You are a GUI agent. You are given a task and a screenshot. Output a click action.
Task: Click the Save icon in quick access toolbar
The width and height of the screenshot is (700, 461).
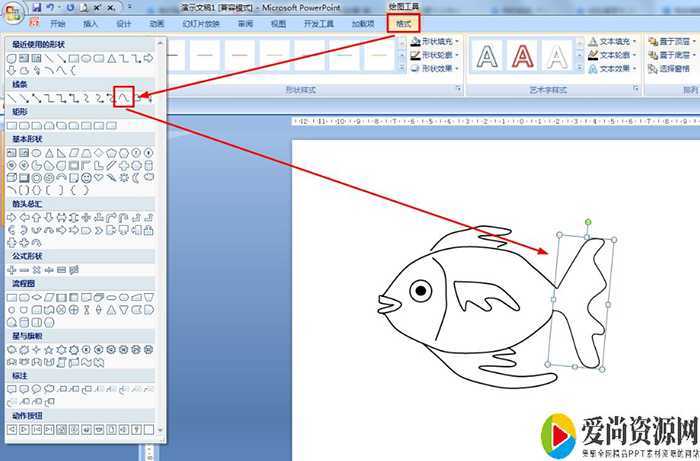[37, 7]
